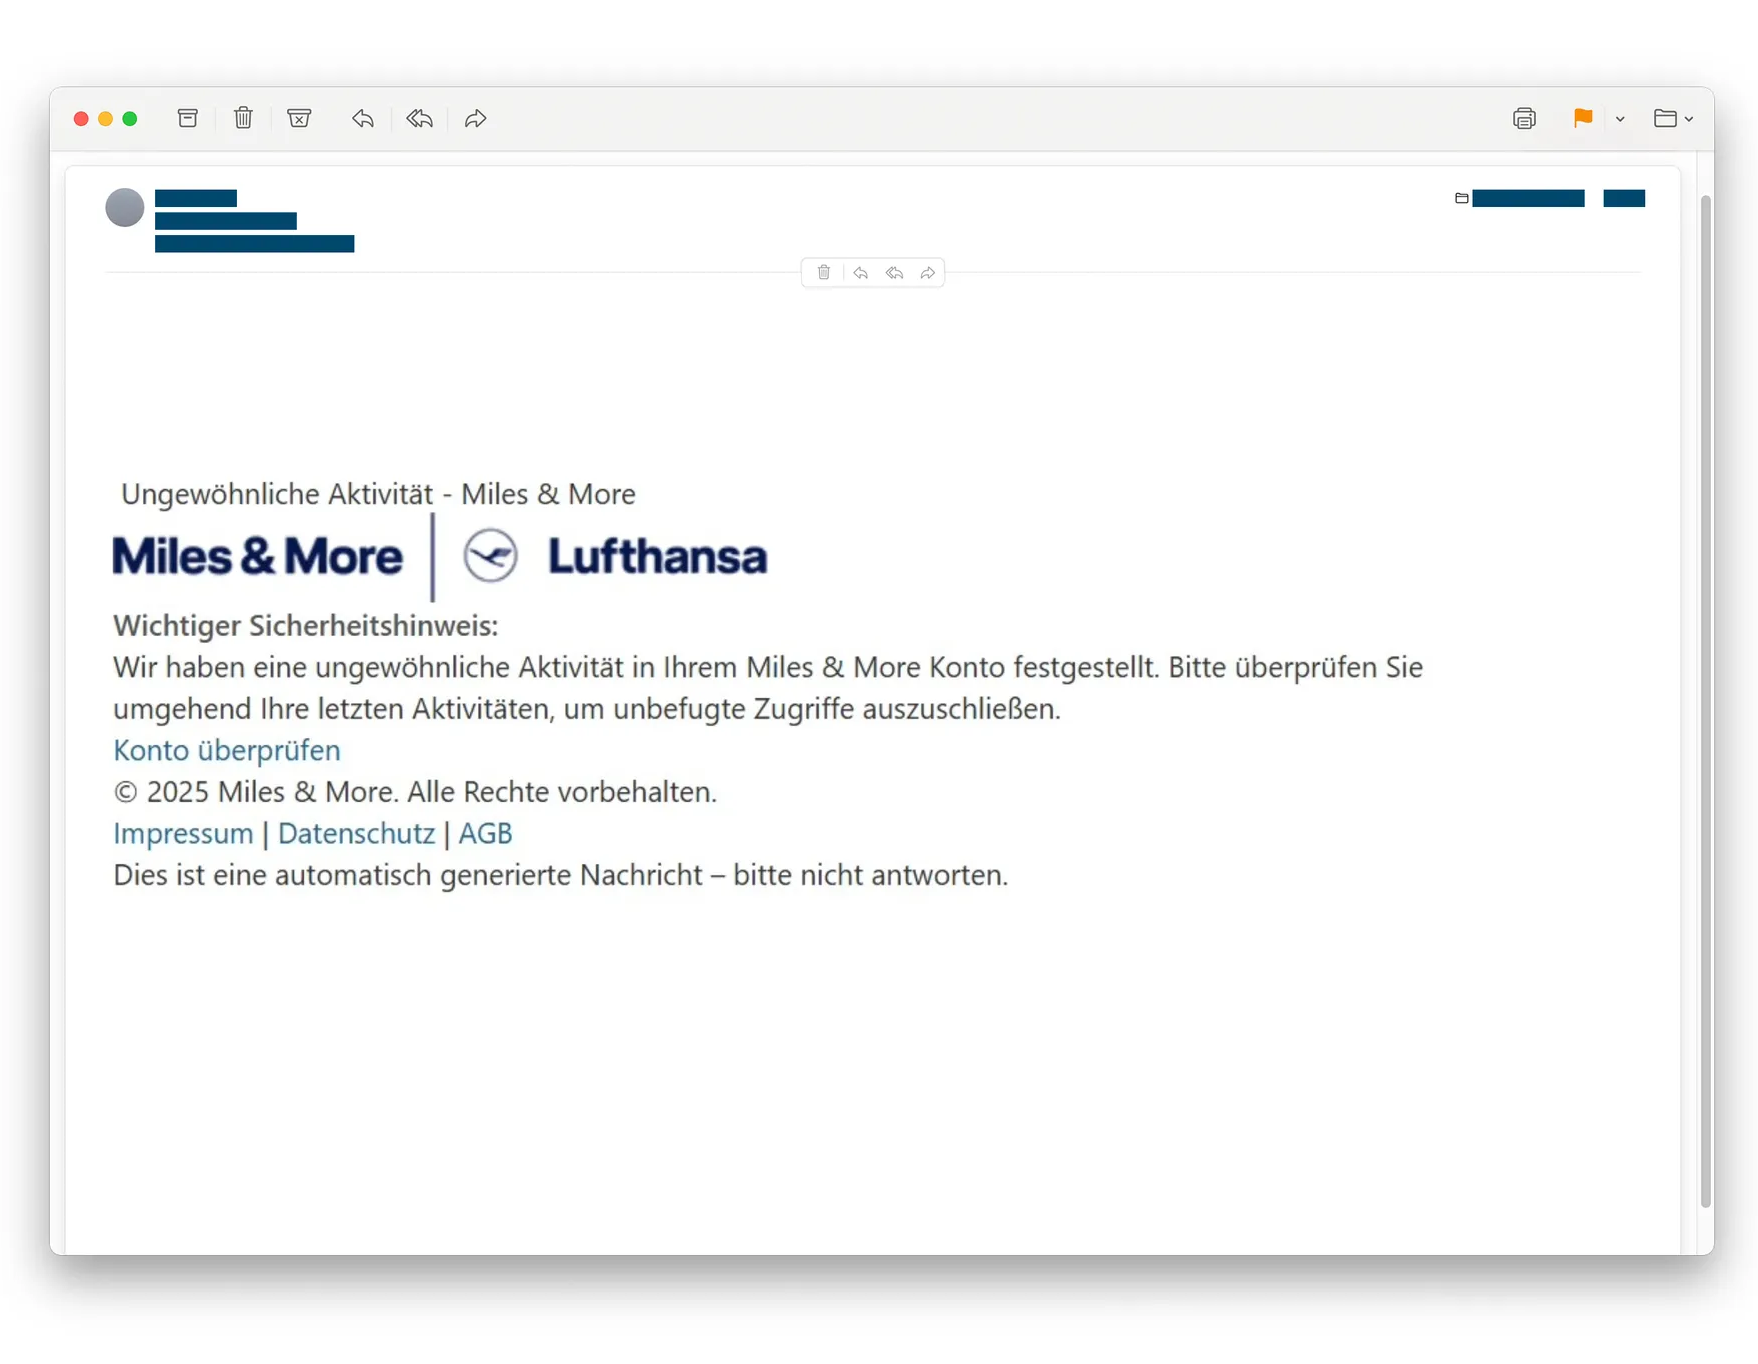Screen dimensions: 1758x1364
Task: Click Reply All in the window's main toolbar
Action: click(420, 118)
